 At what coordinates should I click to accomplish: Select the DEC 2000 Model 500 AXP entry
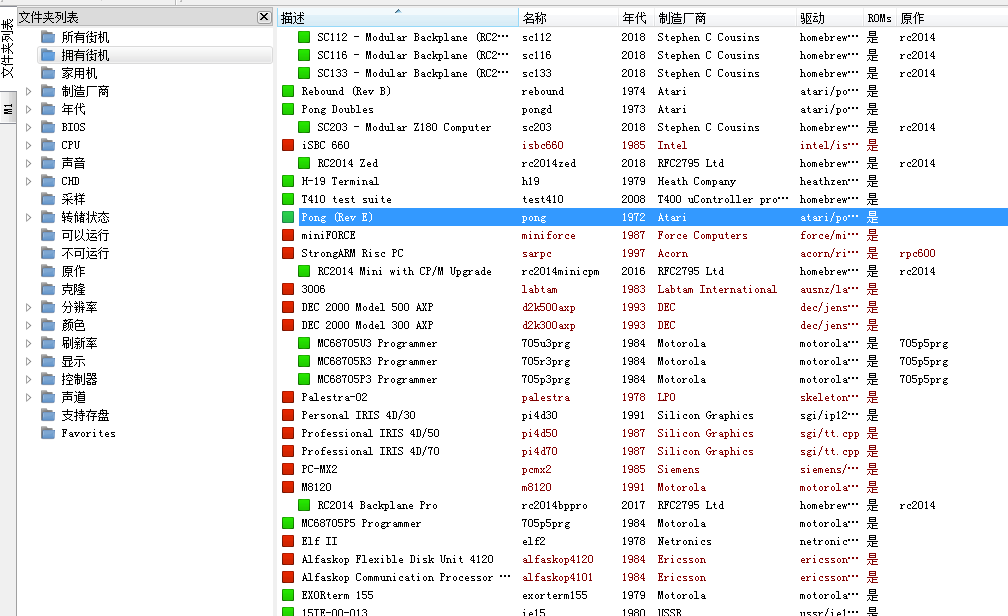[x=367, y=307]
